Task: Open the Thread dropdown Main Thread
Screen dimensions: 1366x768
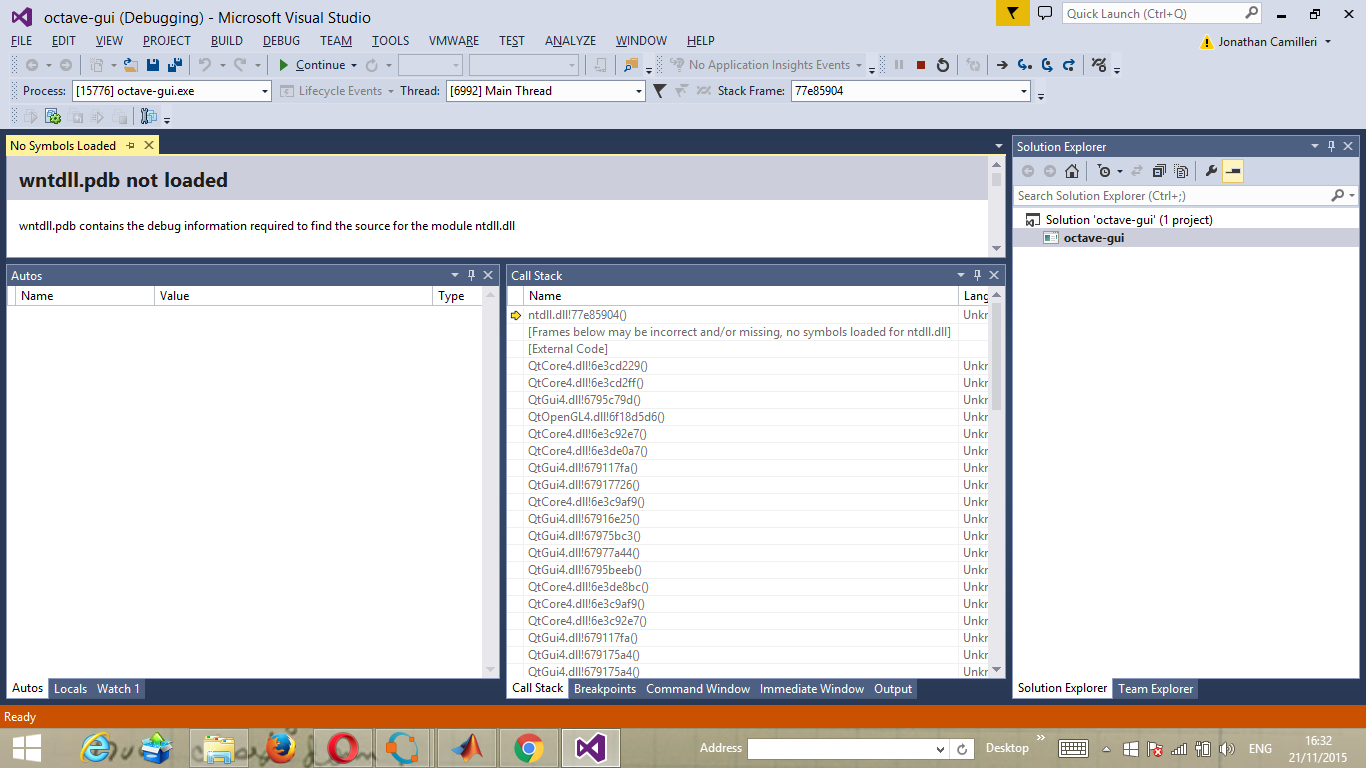Action: pyautogui.click(x=546, y=91)
